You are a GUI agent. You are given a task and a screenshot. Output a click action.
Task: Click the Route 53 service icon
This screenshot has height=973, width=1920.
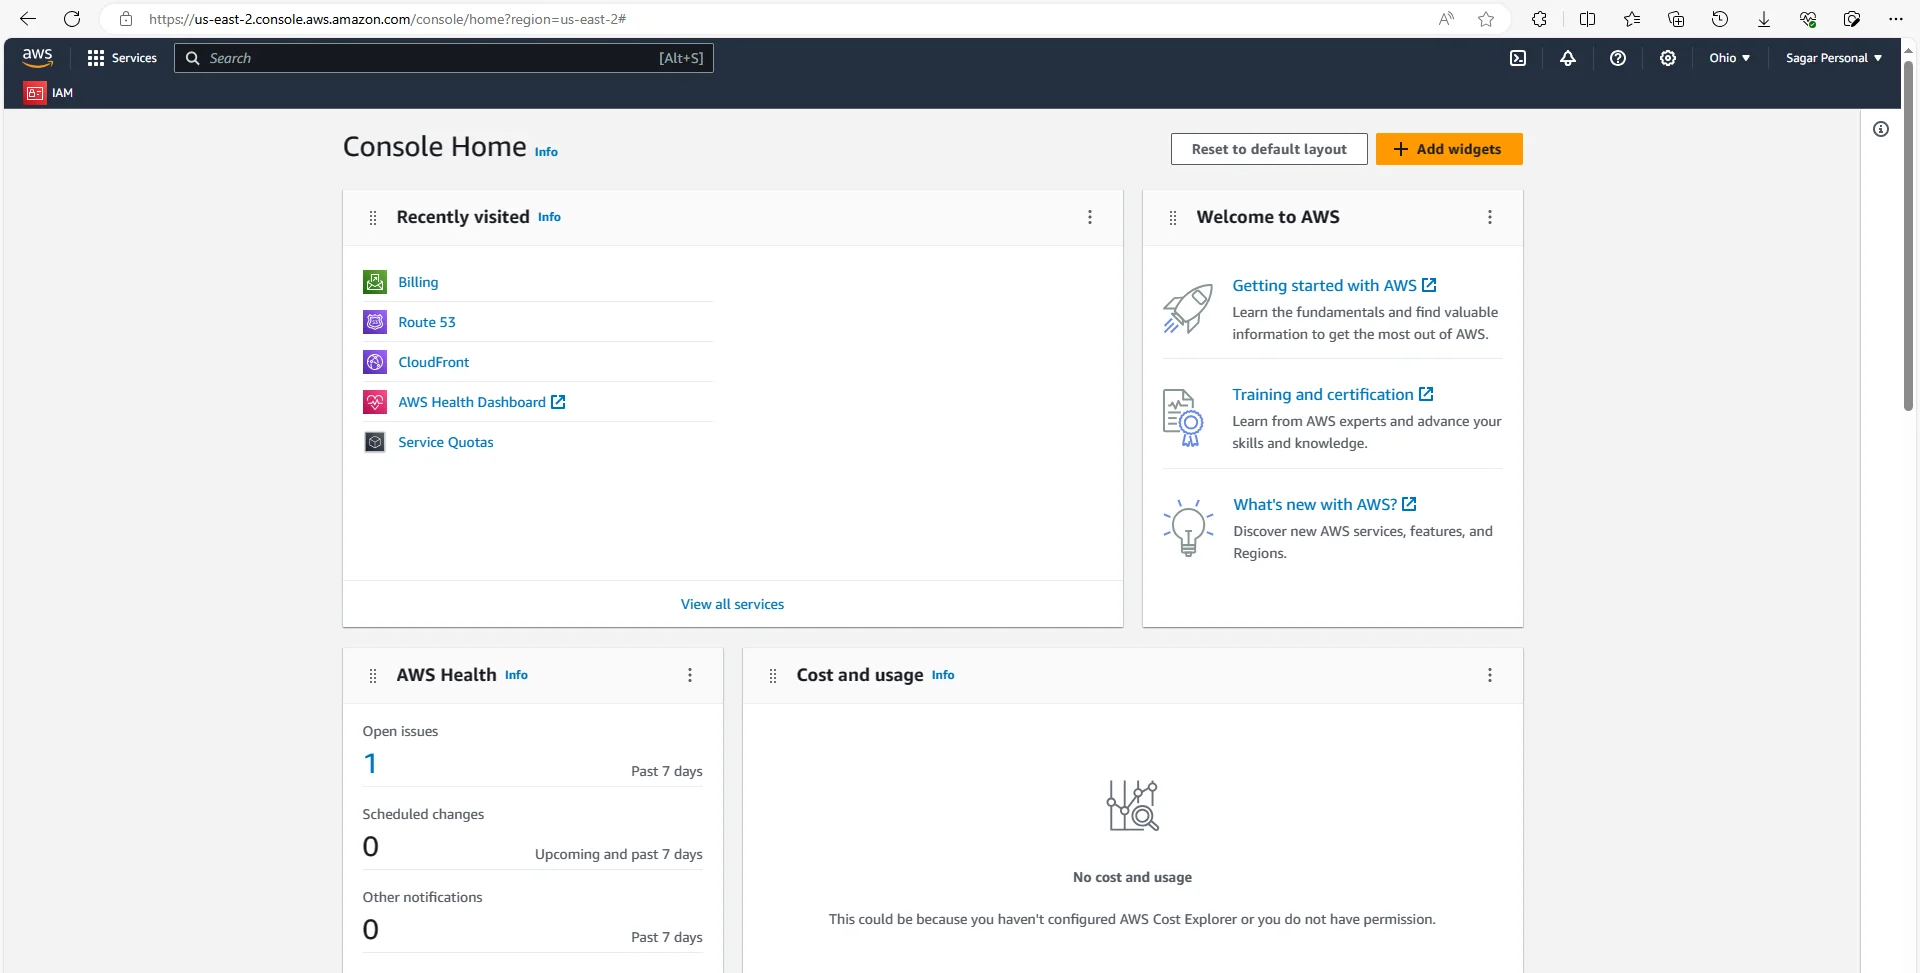coord(375,322)
